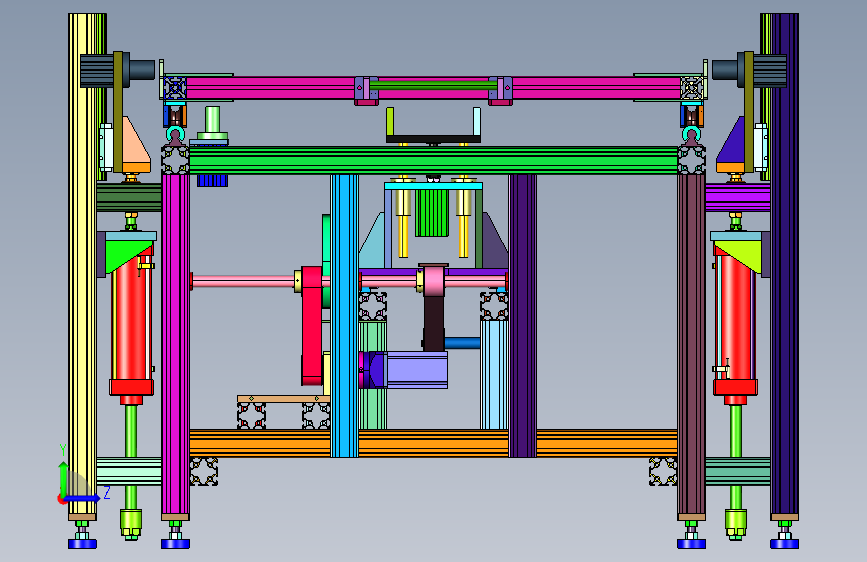Pick the magenta vertical post on the left
The image size is (867, 562).
coord(175,344)
